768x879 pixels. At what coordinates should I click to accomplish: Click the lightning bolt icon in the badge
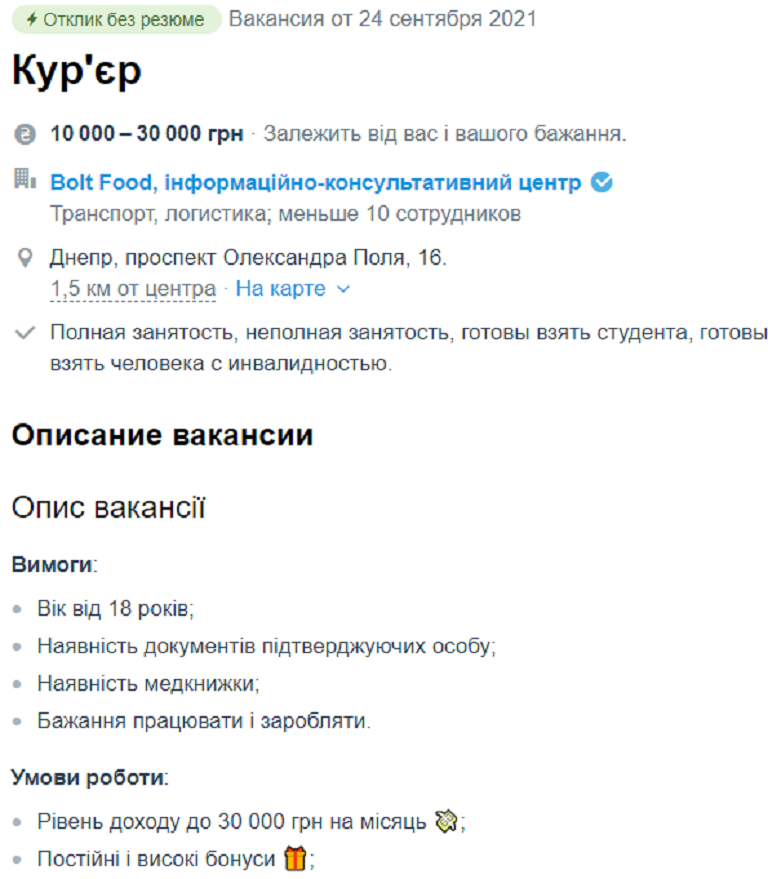click(31, 19)
